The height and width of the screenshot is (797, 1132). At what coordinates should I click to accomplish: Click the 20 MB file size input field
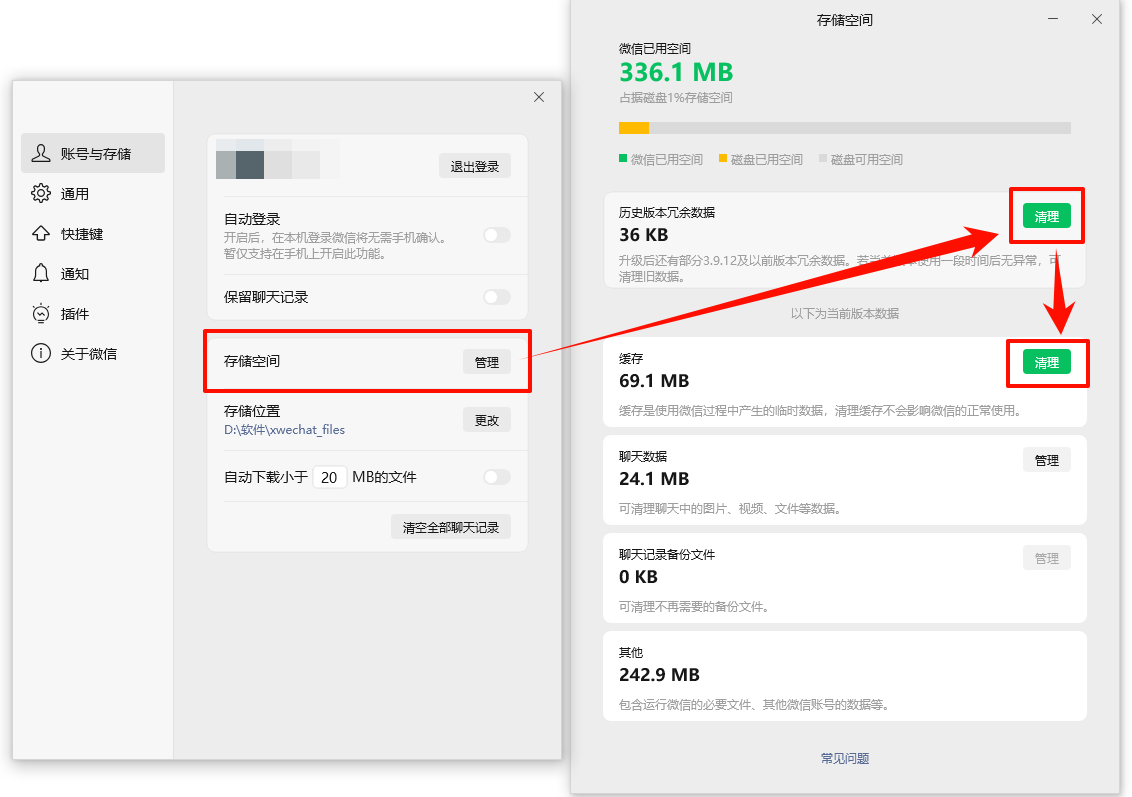point(329,477)
